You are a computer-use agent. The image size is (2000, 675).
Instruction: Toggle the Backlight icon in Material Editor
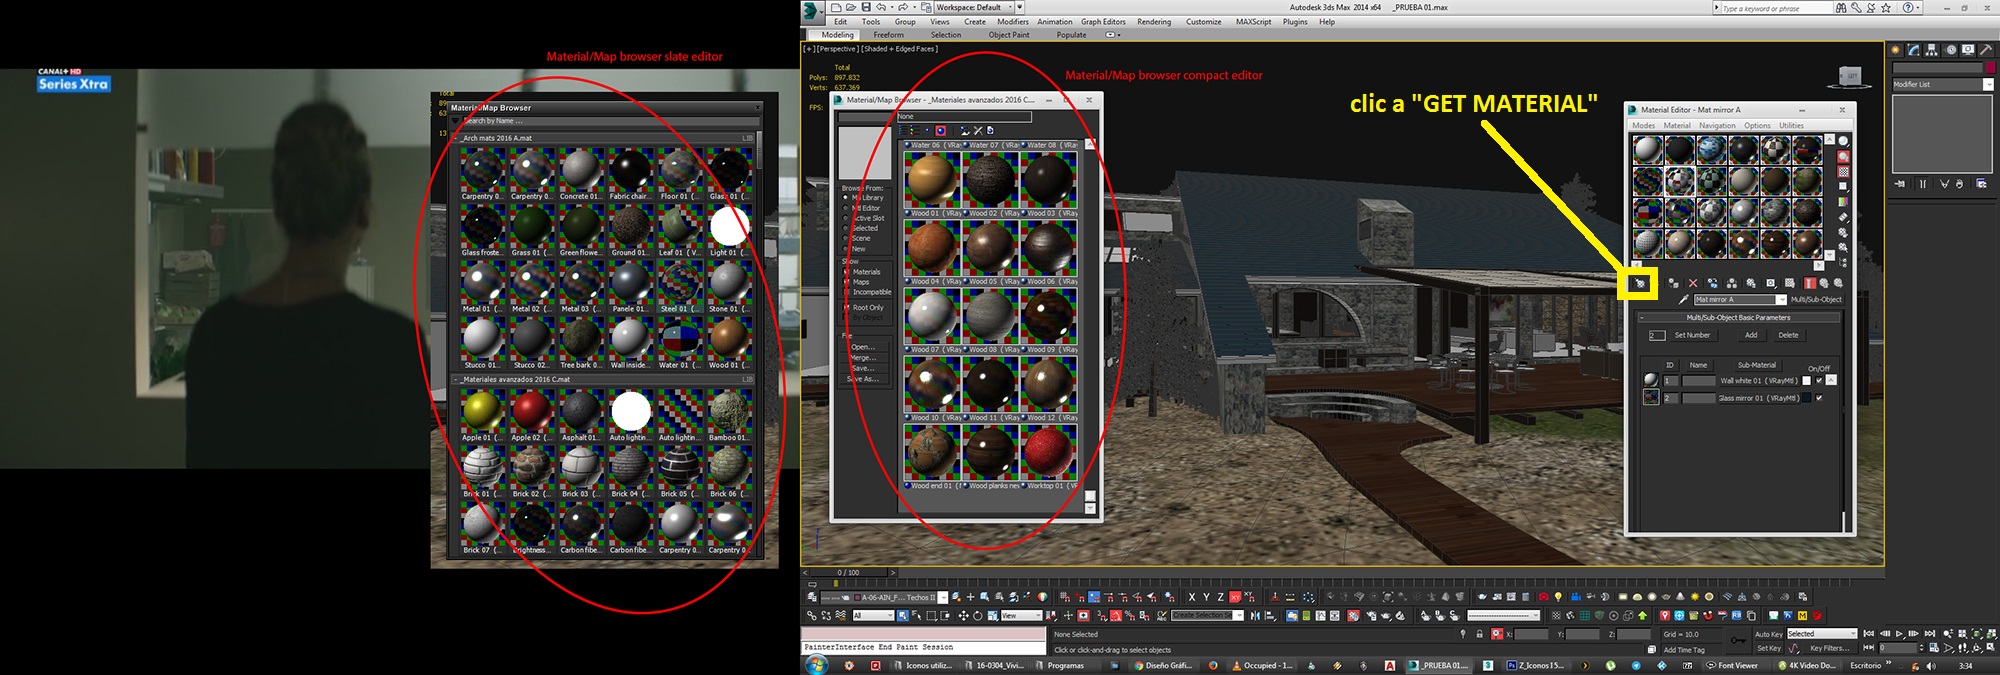pos(1843,156)
